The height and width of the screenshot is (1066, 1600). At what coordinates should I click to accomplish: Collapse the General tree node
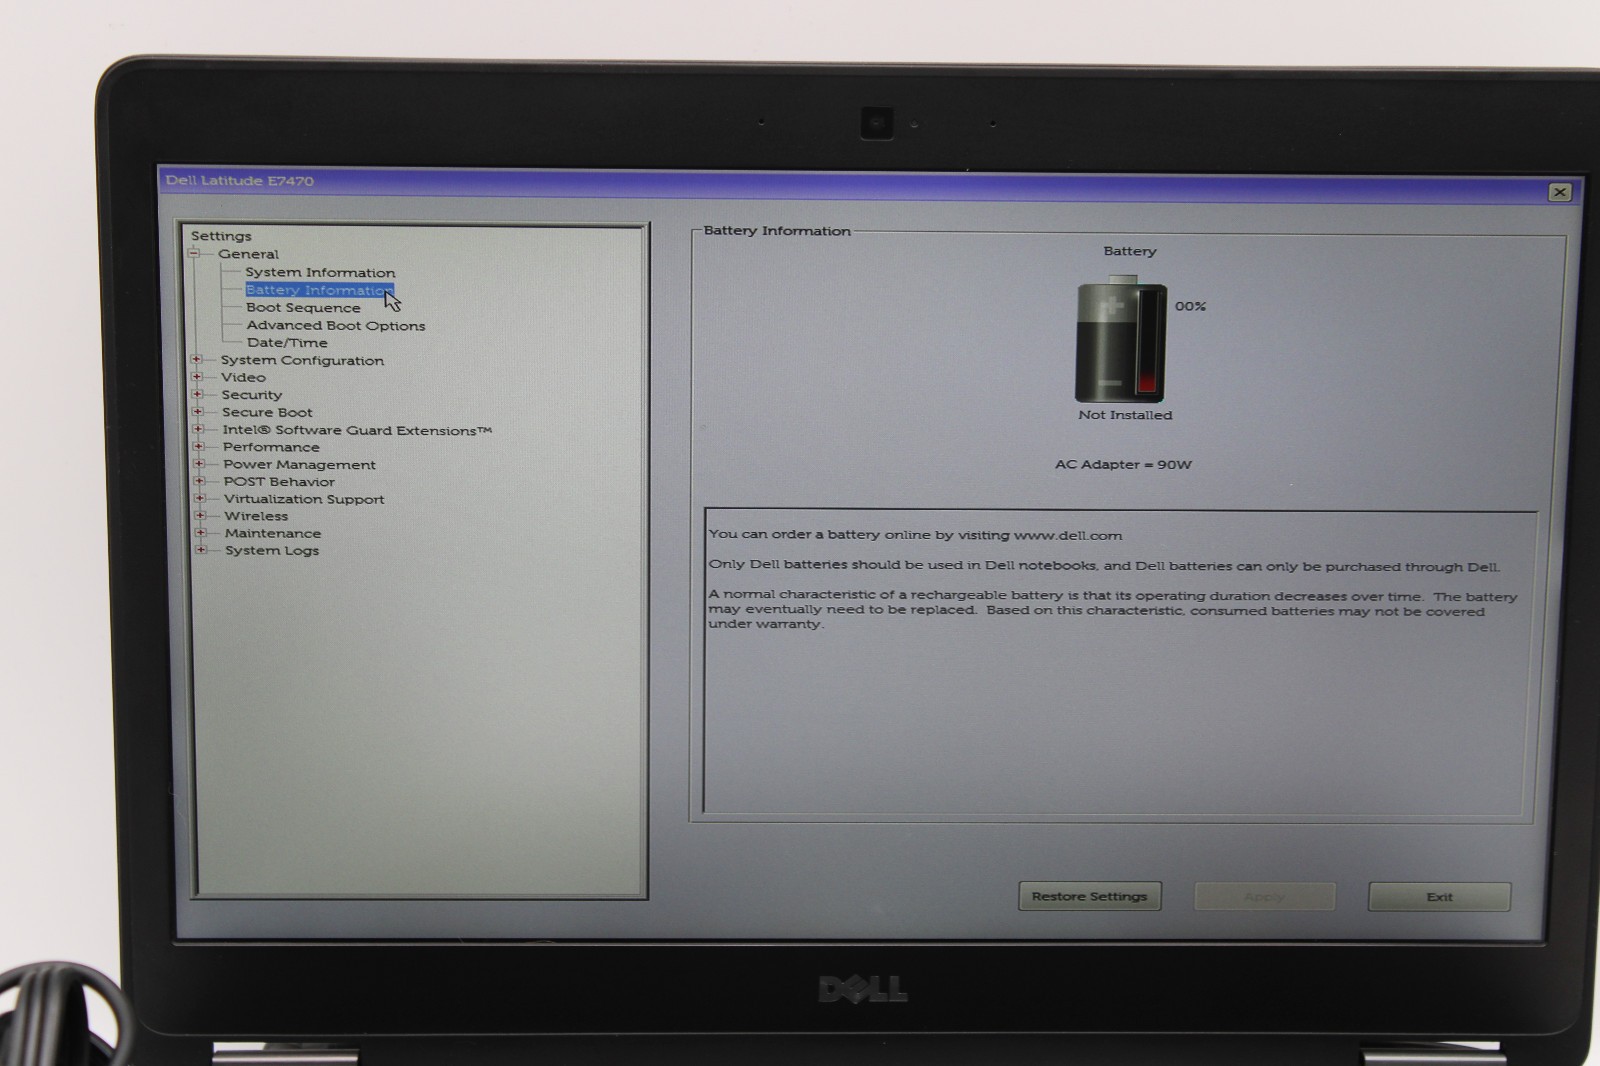[194, 253]
